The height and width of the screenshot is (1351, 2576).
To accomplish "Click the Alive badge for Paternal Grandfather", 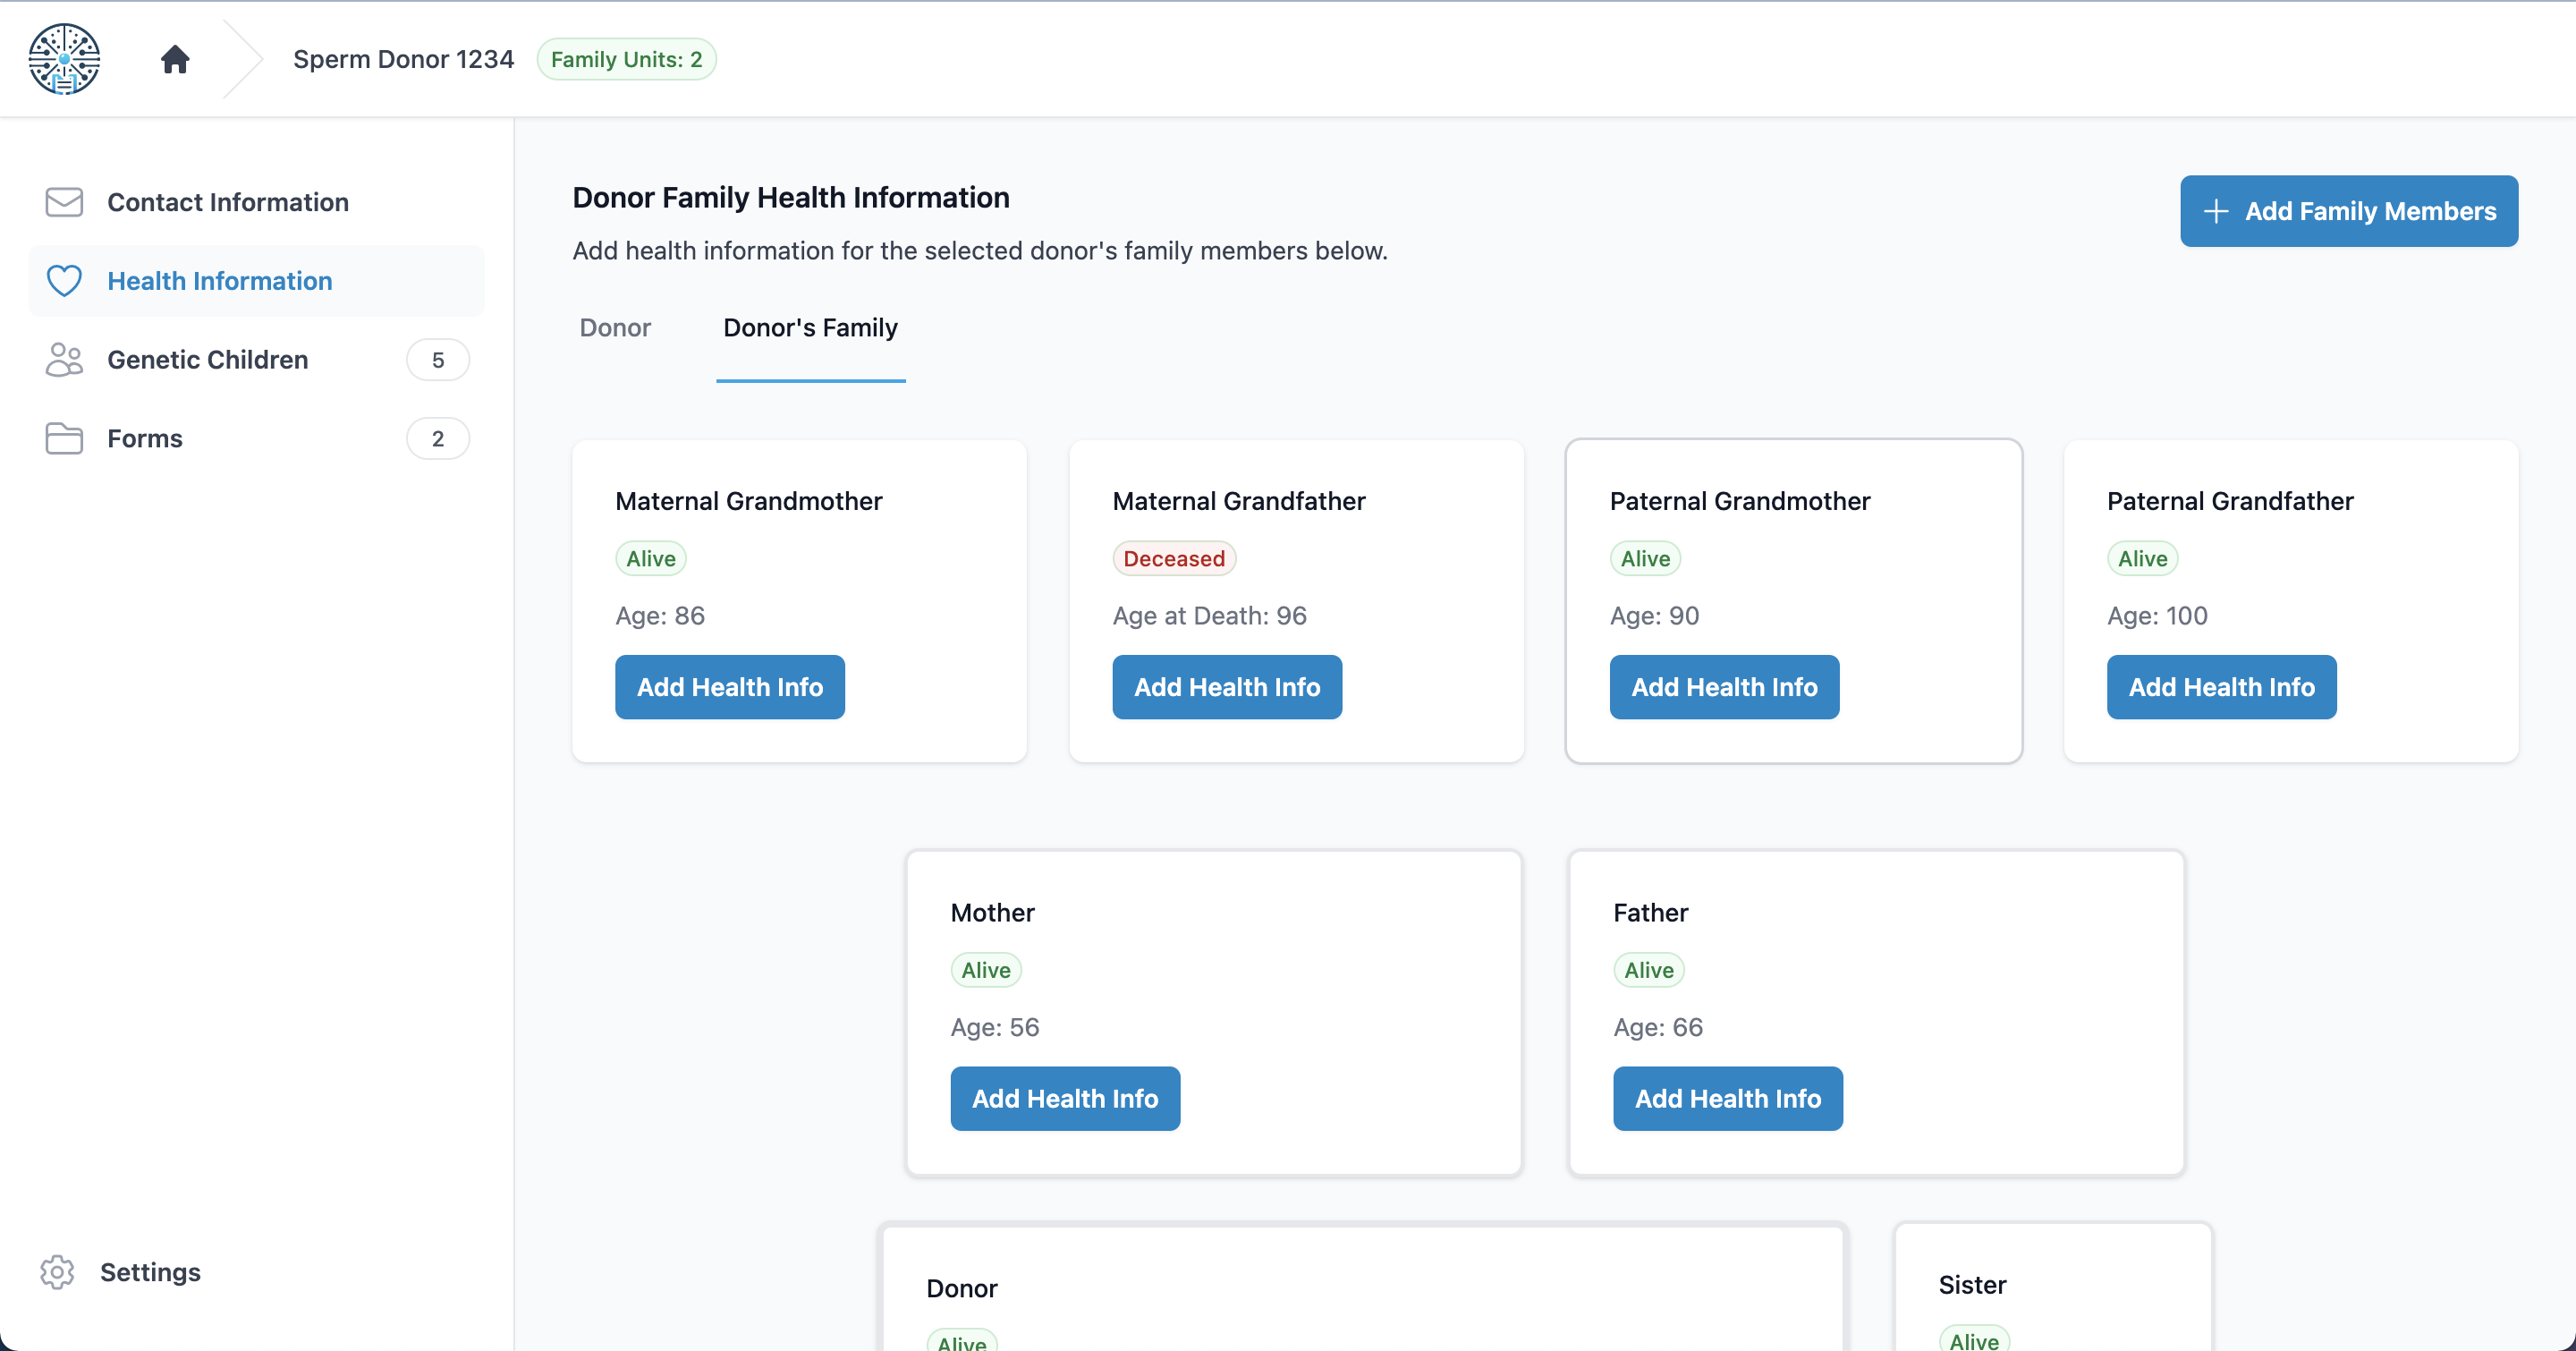I will 2142,558.
